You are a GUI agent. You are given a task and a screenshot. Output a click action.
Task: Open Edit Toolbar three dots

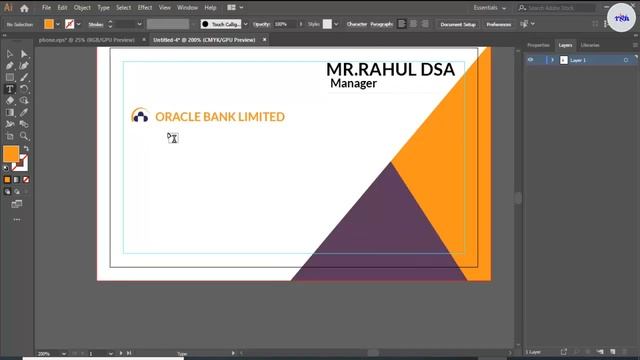pyautogui.click(x=17, y=220)
